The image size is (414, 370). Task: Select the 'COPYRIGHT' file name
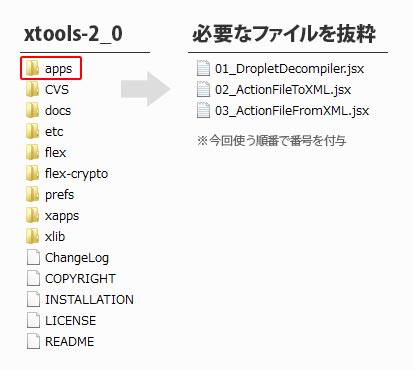pos(80,279)
